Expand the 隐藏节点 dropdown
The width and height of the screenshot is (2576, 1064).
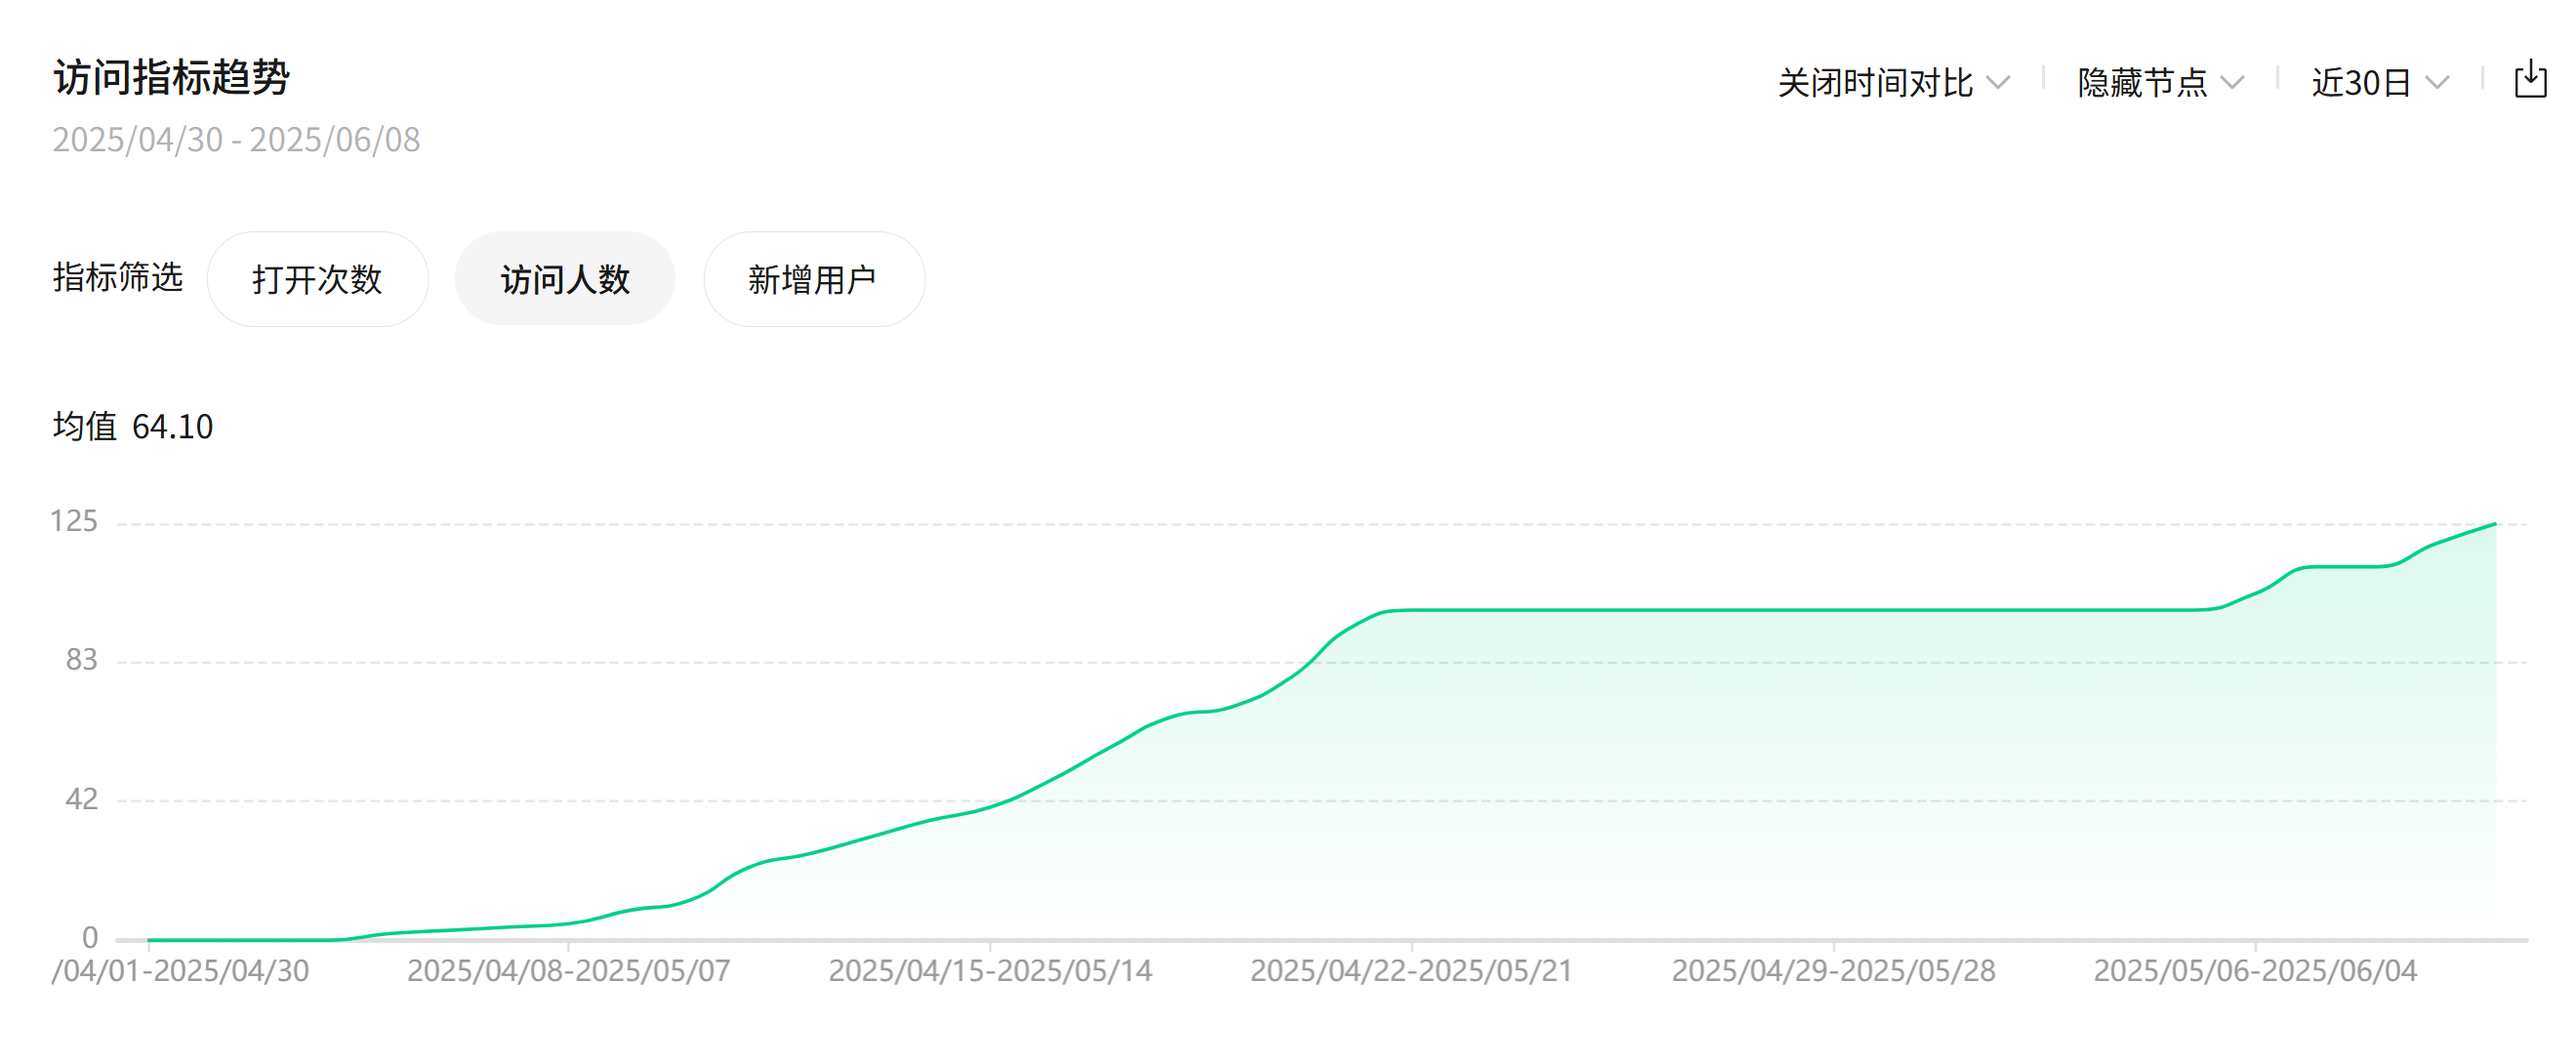(x=2142, y=83)
